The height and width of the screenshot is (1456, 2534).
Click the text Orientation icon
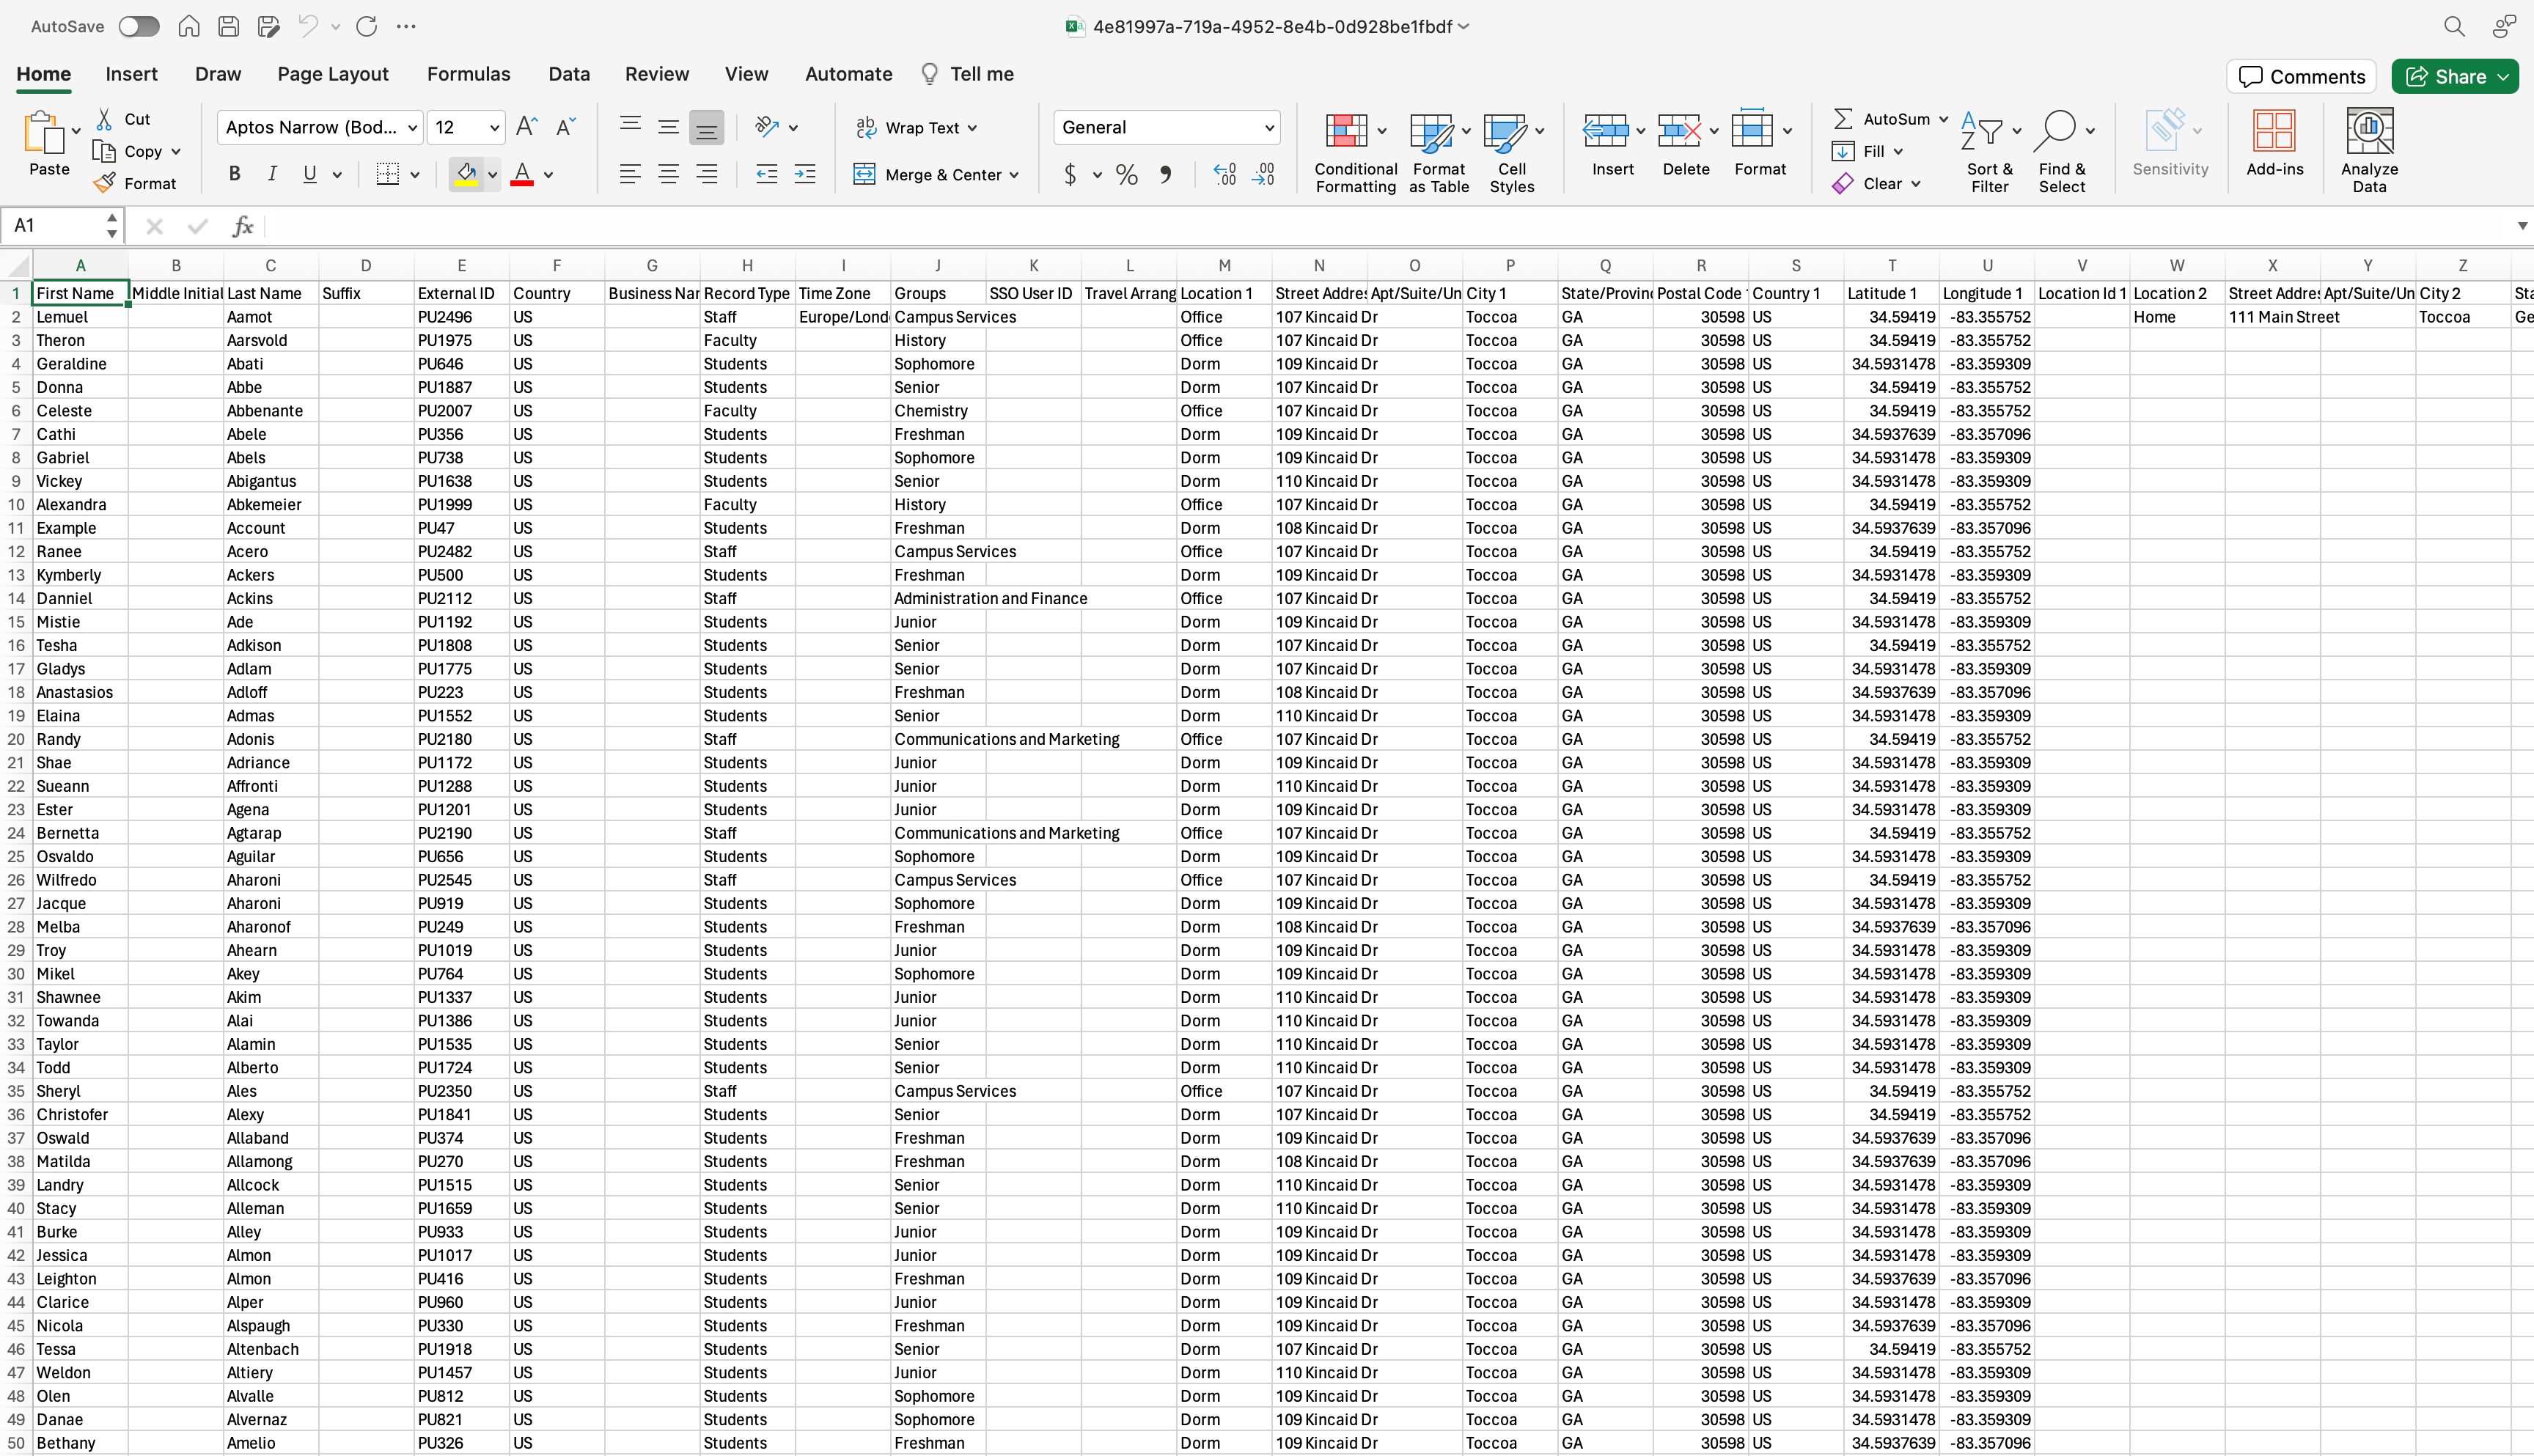[x=767, y=127]
